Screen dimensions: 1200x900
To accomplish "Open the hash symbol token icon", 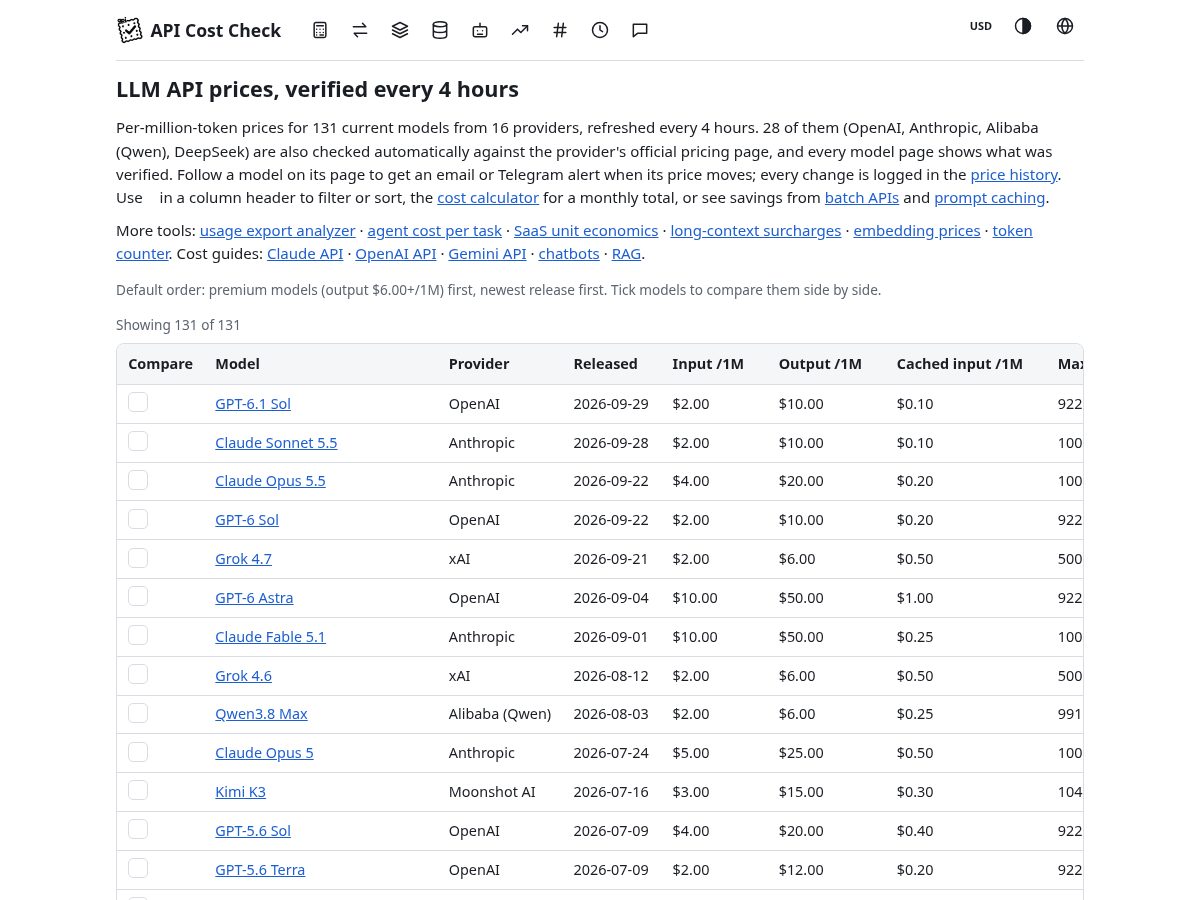I will (x=560, y=30).
